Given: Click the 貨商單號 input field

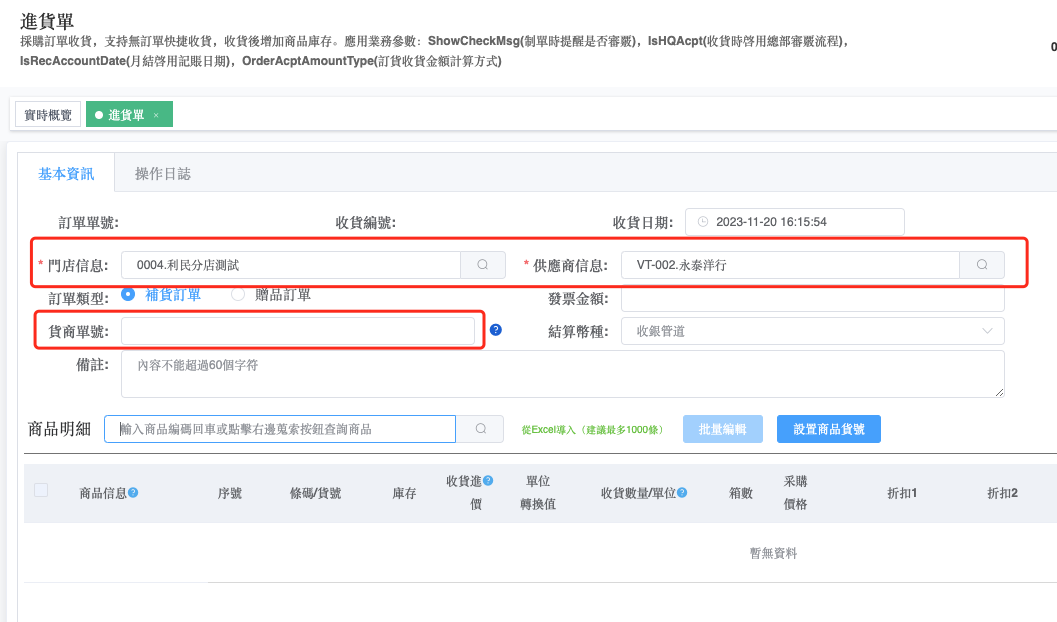Looking at the screenshot, I should 298,331.
